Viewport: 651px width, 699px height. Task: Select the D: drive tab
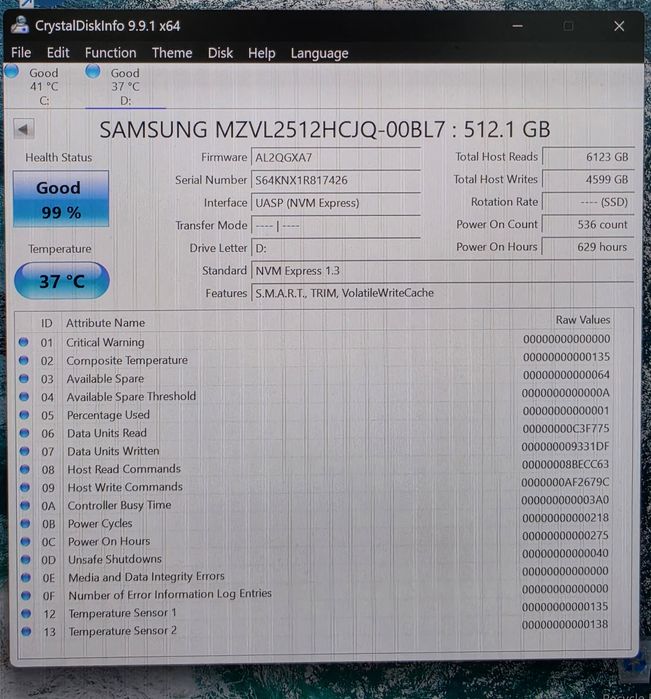(x=125, y=86)
